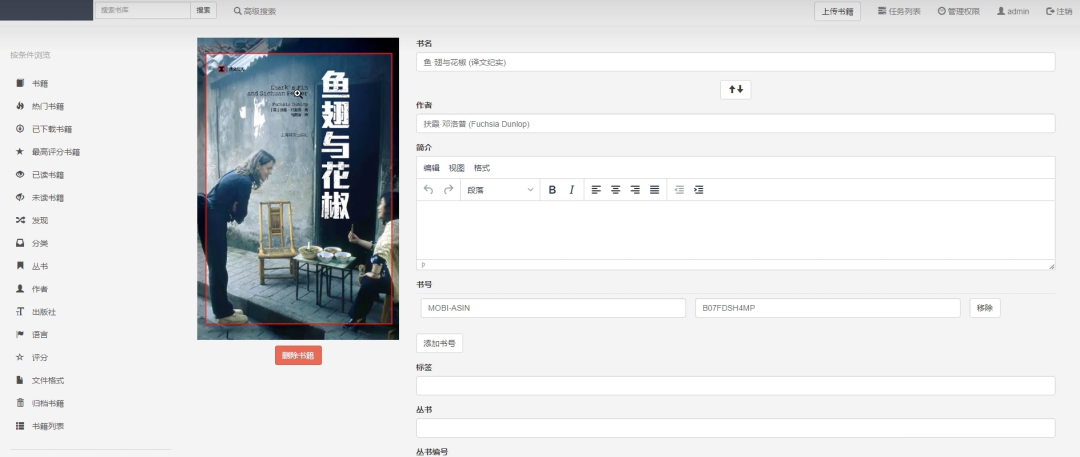
Task: Click into the 简介 description text area
Action: pos(736,230)
